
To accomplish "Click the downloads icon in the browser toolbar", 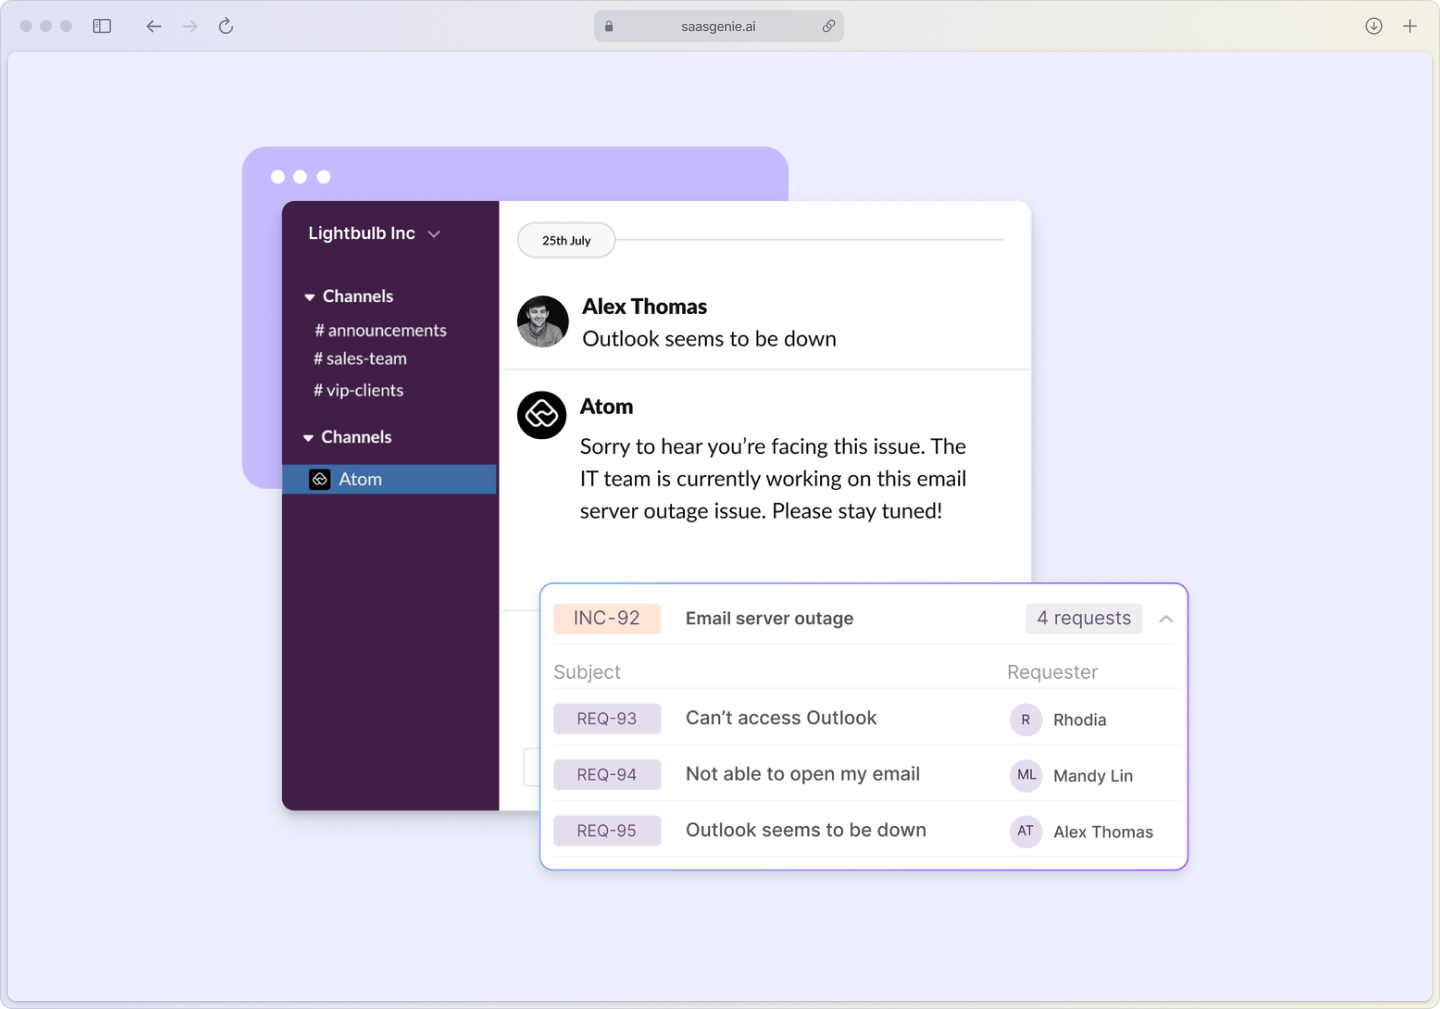I will 1373,26.
